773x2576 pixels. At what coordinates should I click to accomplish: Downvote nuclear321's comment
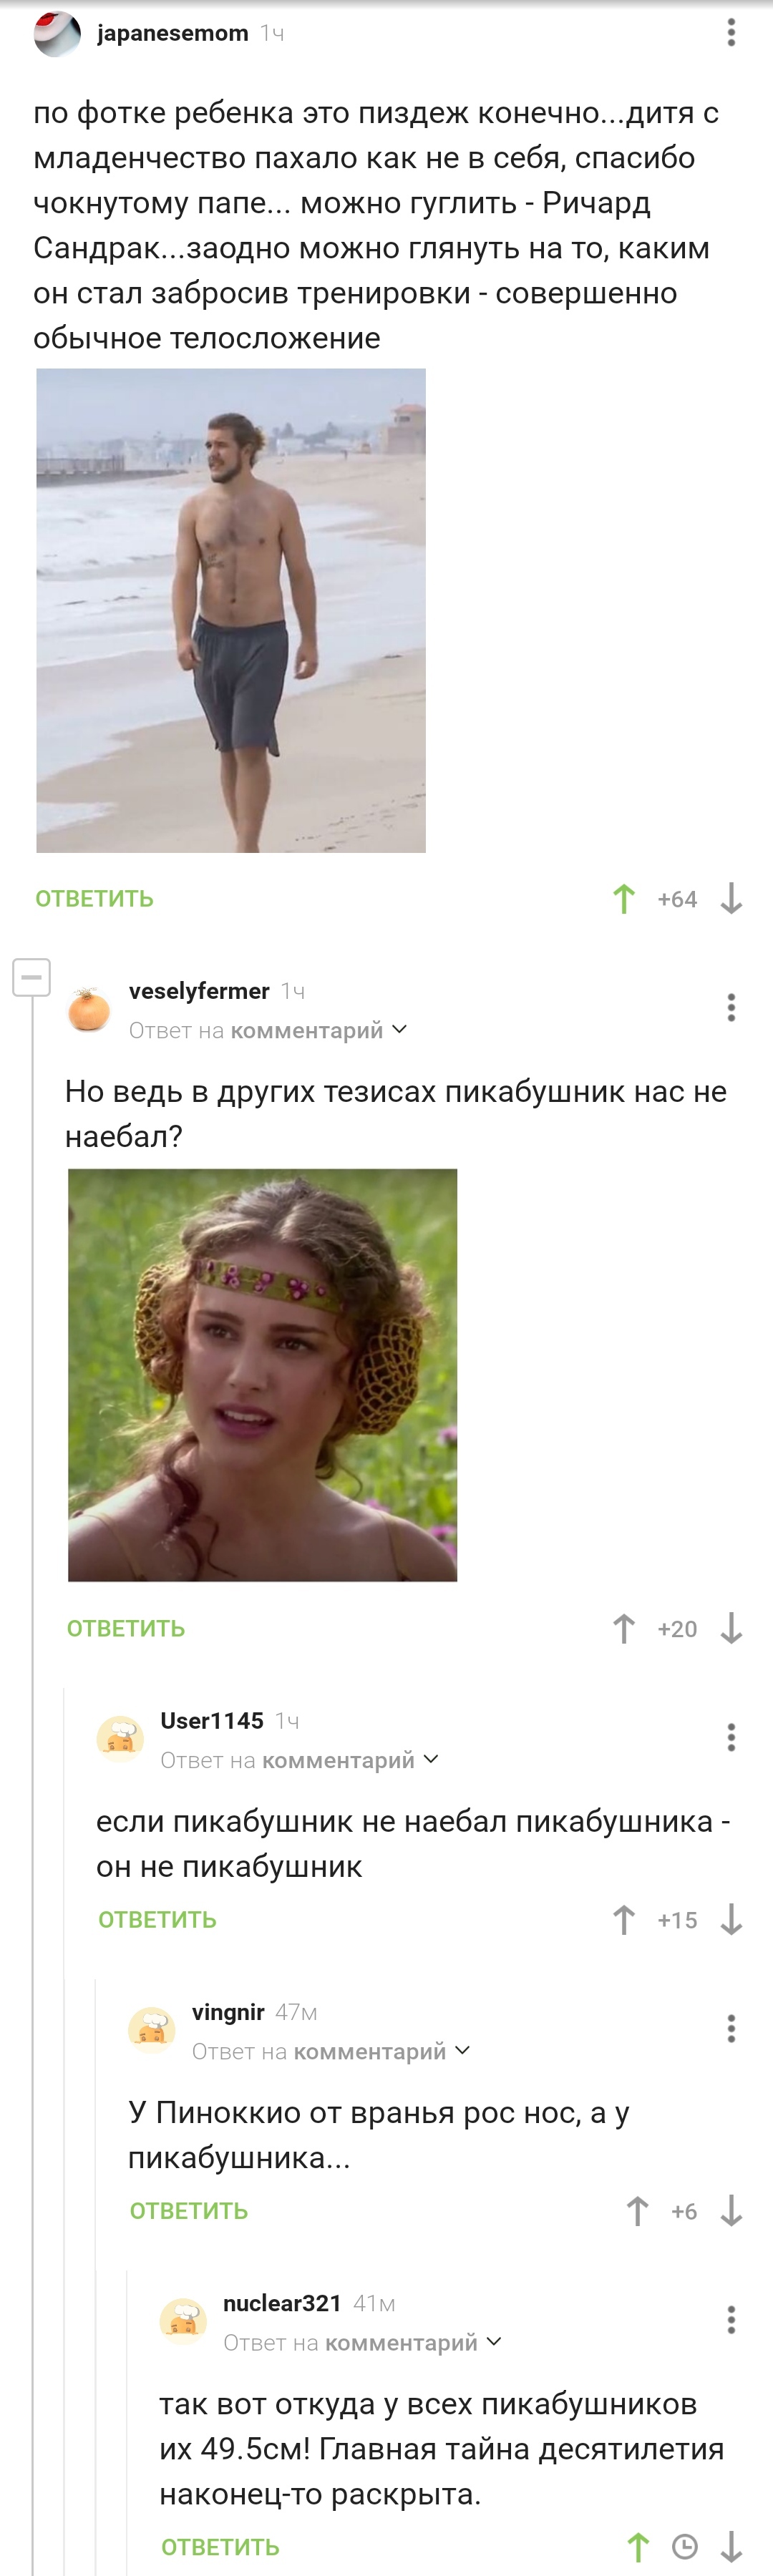click(x=731, y=2546)
